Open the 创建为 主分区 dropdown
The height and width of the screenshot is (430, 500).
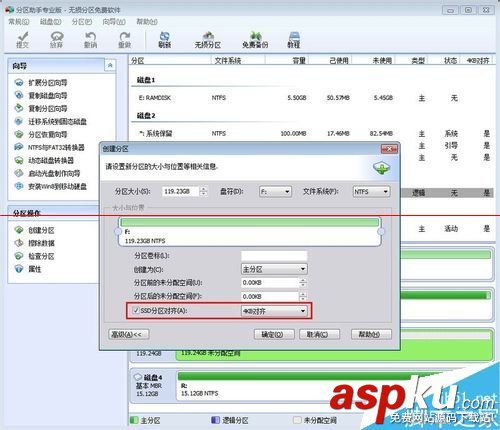click(274, 269)
